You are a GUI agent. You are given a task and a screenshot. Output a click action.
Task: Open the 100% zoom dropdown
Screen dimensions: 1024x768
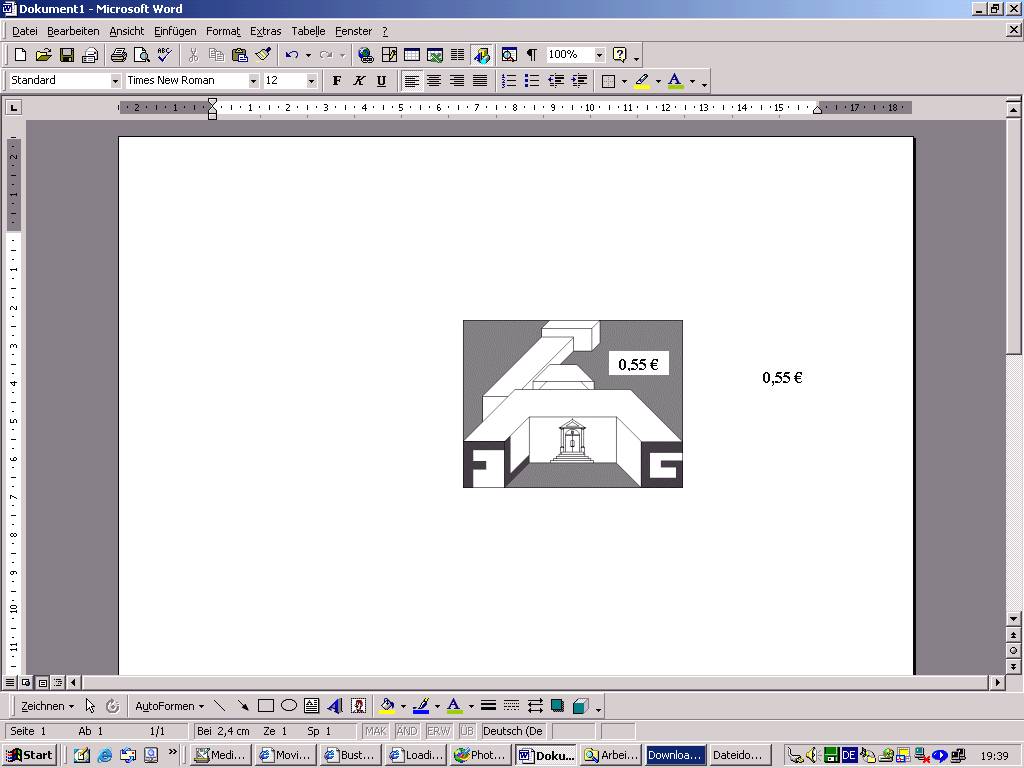[x=599, y=55]
